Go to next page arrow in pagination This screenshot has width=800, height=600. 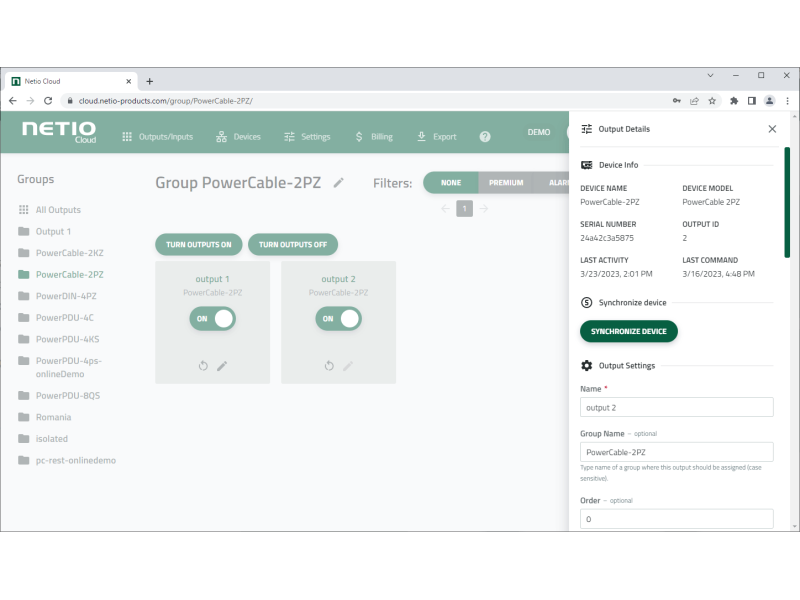click(484, 208)
